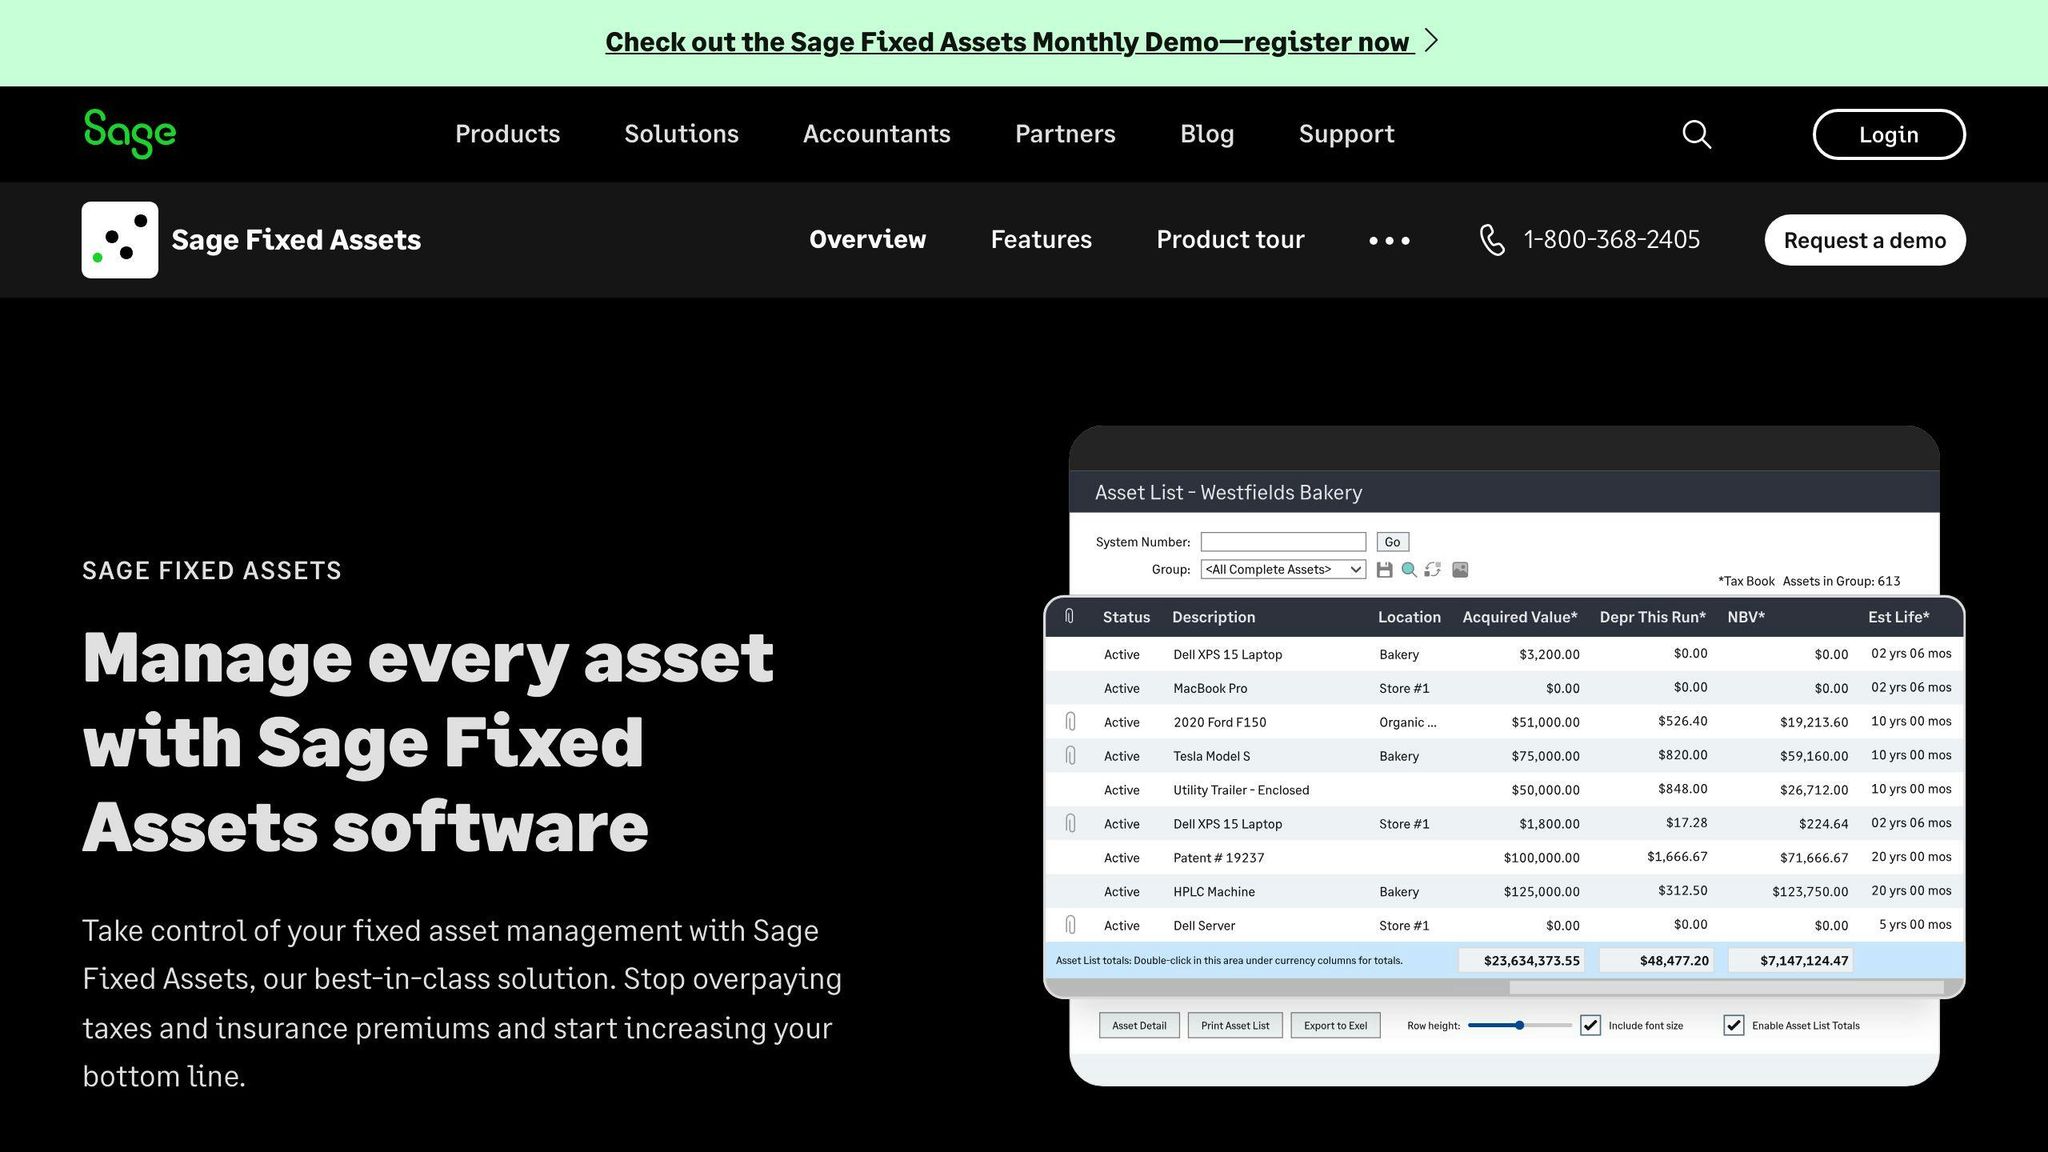This screenshot has height=1152, width=2048.
Task: Open the site search in the navigation bar
Action: pyautogui.click(x=1696, y=134)
